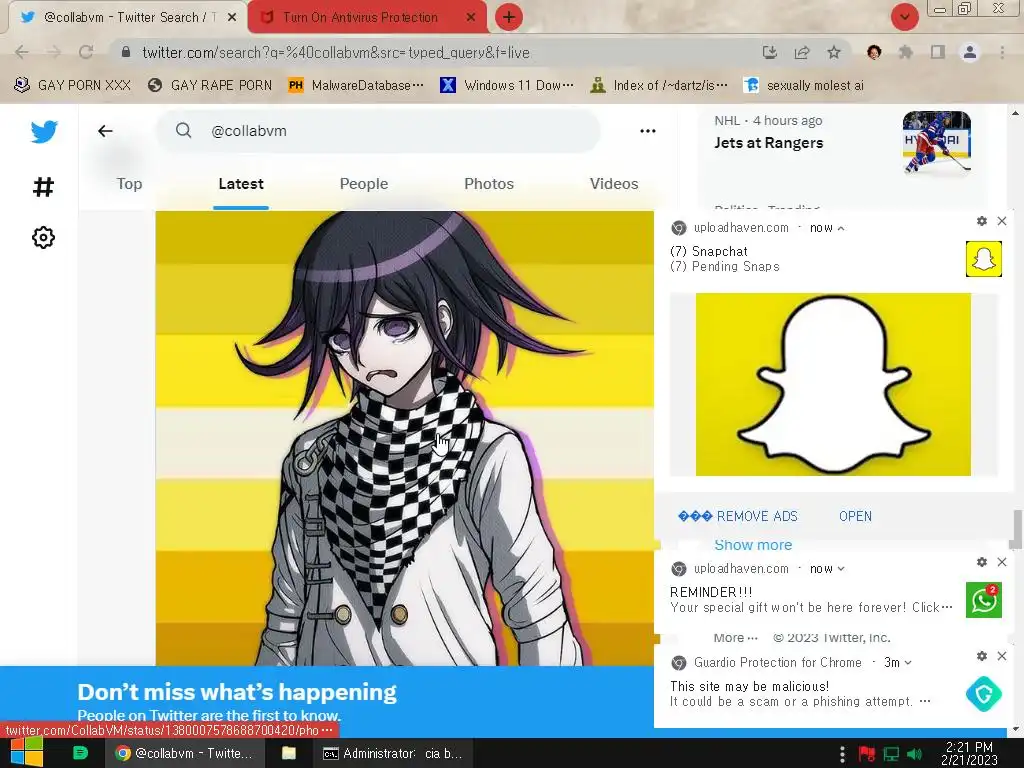The image size is (1024, 768).
Task: Open the Photos tab
Action: pos(489,184)
